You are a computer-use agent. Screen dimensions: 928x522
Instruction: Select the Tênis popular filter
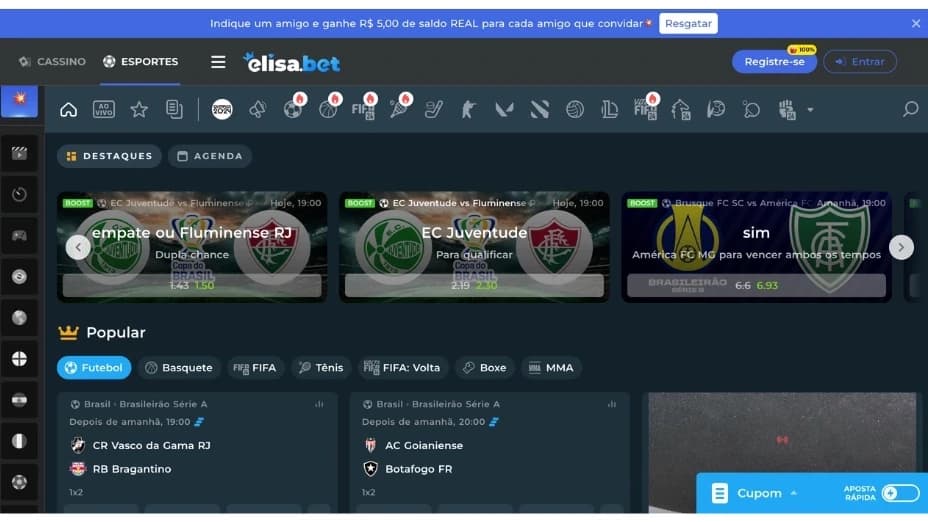click(x=321, y=368)
